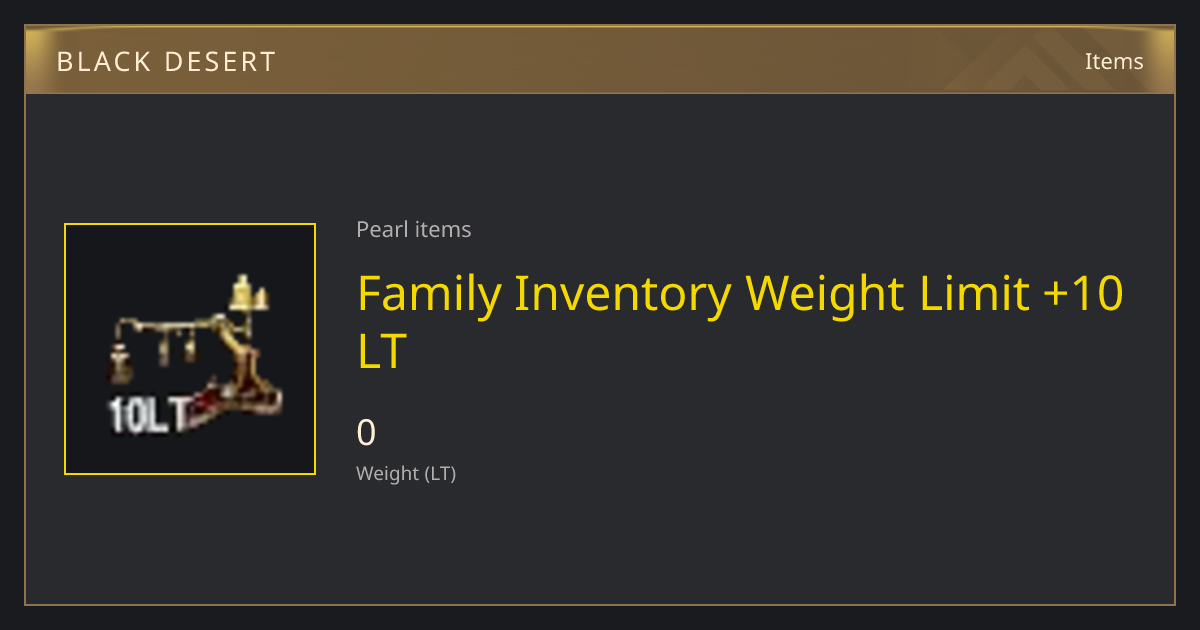Image resolution: width=1200 pixels, height=630 pixels.
Task: Click the BLACK DESERT header title
Action: pos(166,62)
